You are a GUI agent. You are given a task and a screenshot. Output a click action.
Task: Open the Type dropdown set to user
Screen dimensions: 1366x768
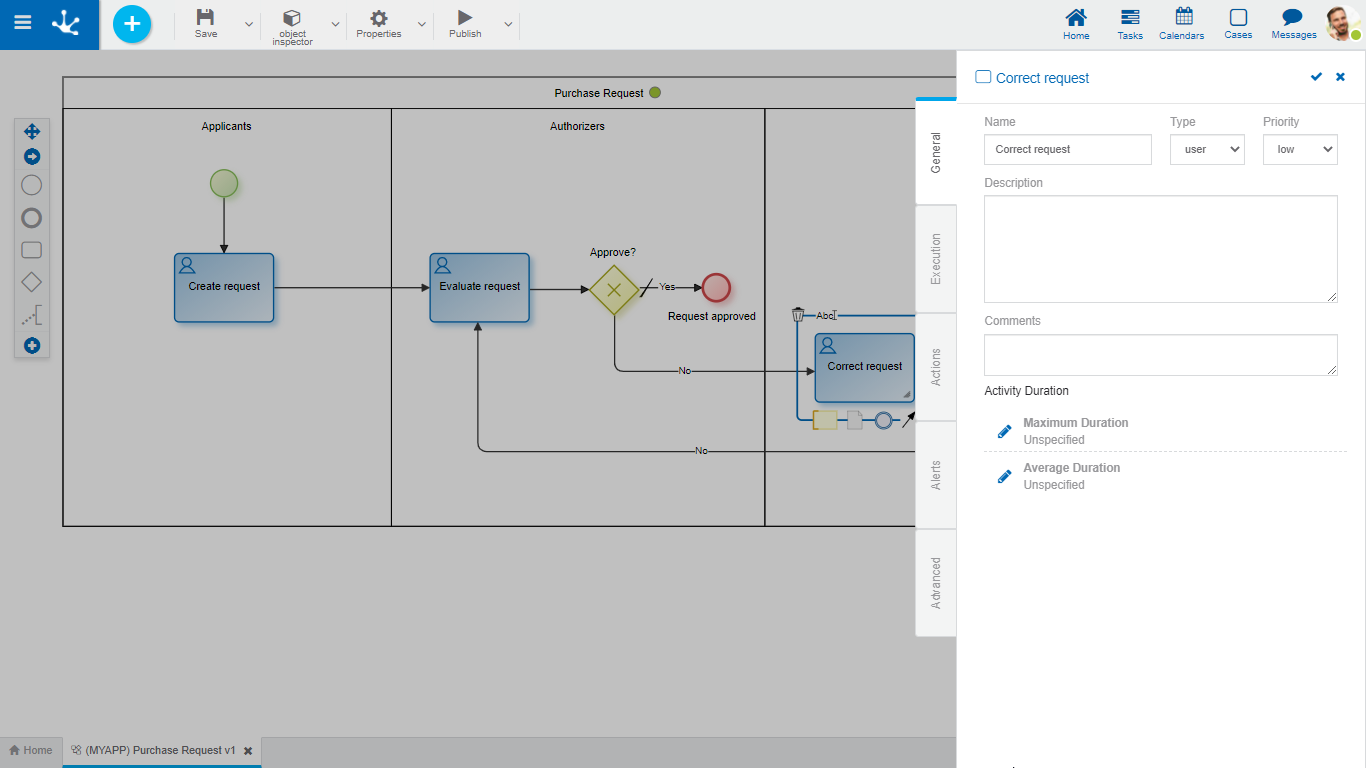pyautogui.click(x=1207, y=150)
